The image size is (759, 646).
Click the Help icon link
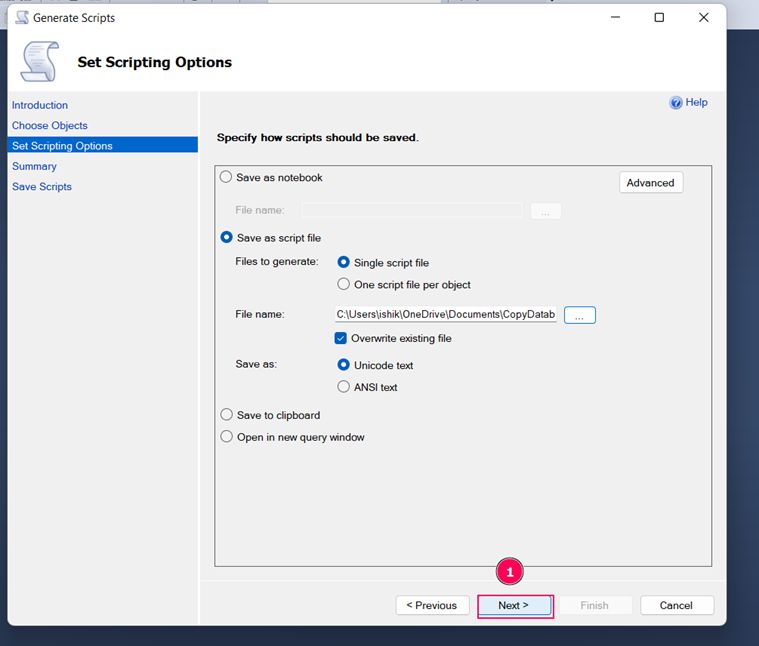676,103
